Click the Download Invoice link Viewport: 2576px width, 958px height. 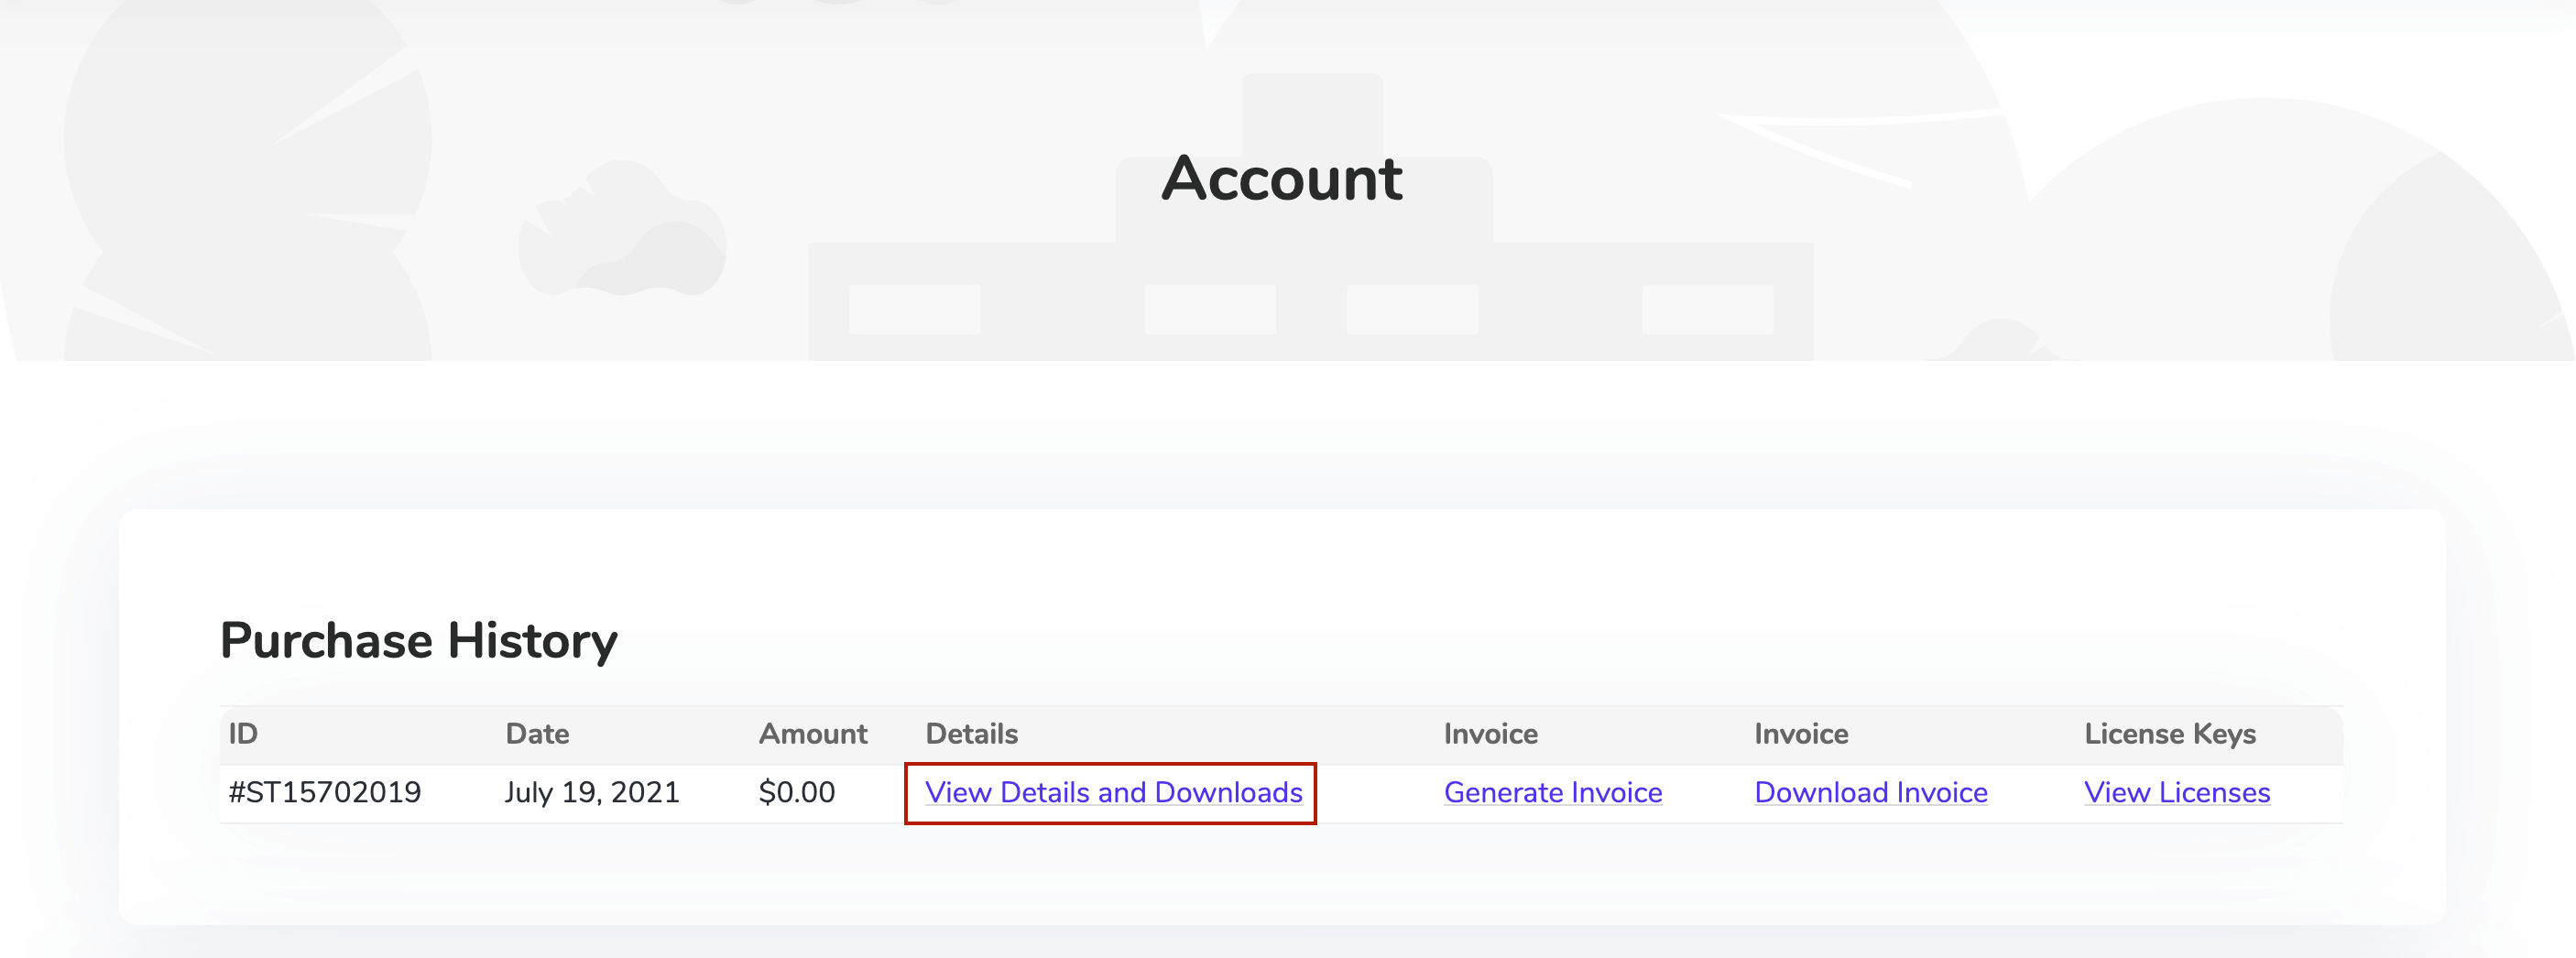point(1871,792)
